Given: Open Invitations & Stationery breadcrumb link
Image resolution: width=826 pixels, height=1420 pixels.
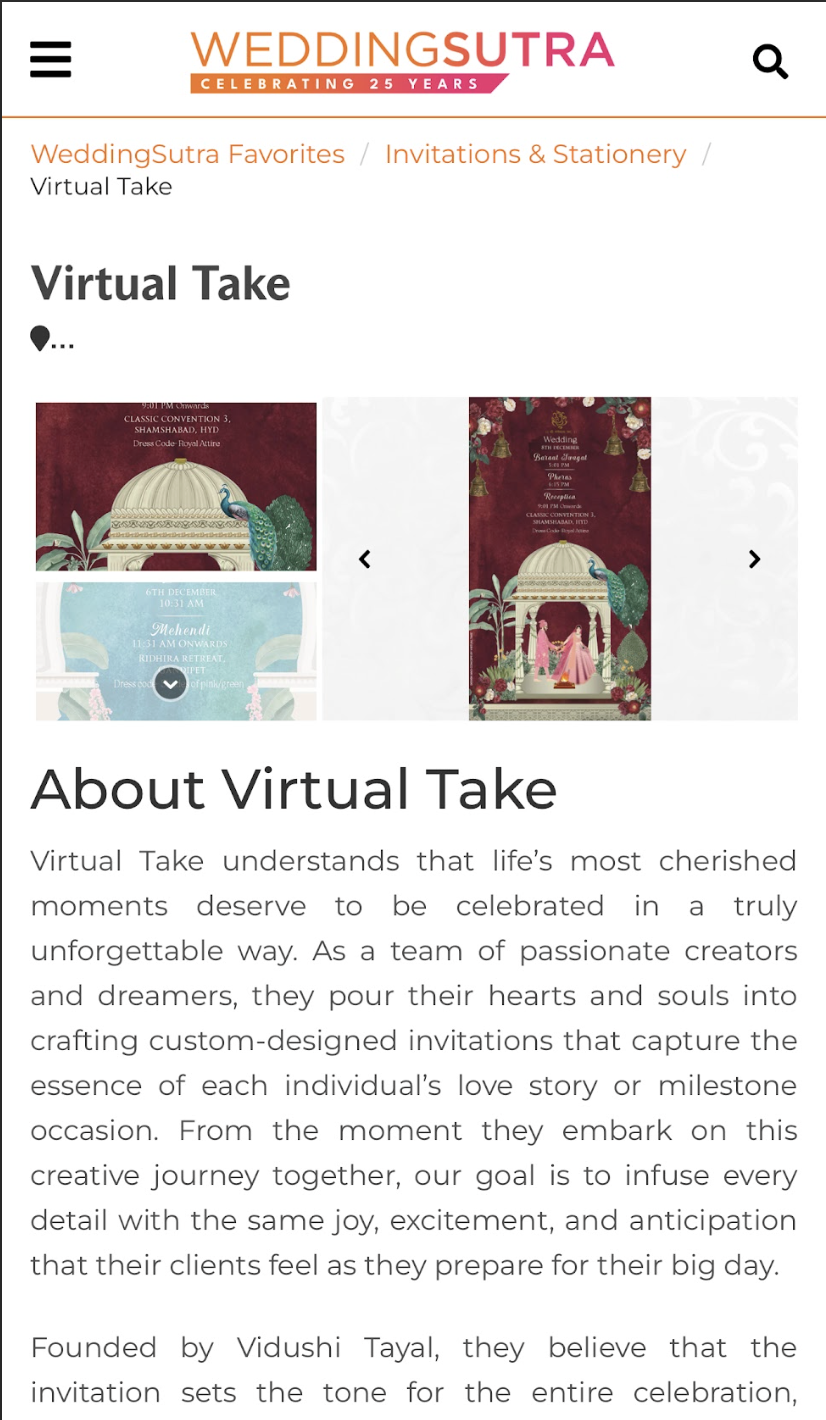Looking at the screenshot, I should 536,154.
